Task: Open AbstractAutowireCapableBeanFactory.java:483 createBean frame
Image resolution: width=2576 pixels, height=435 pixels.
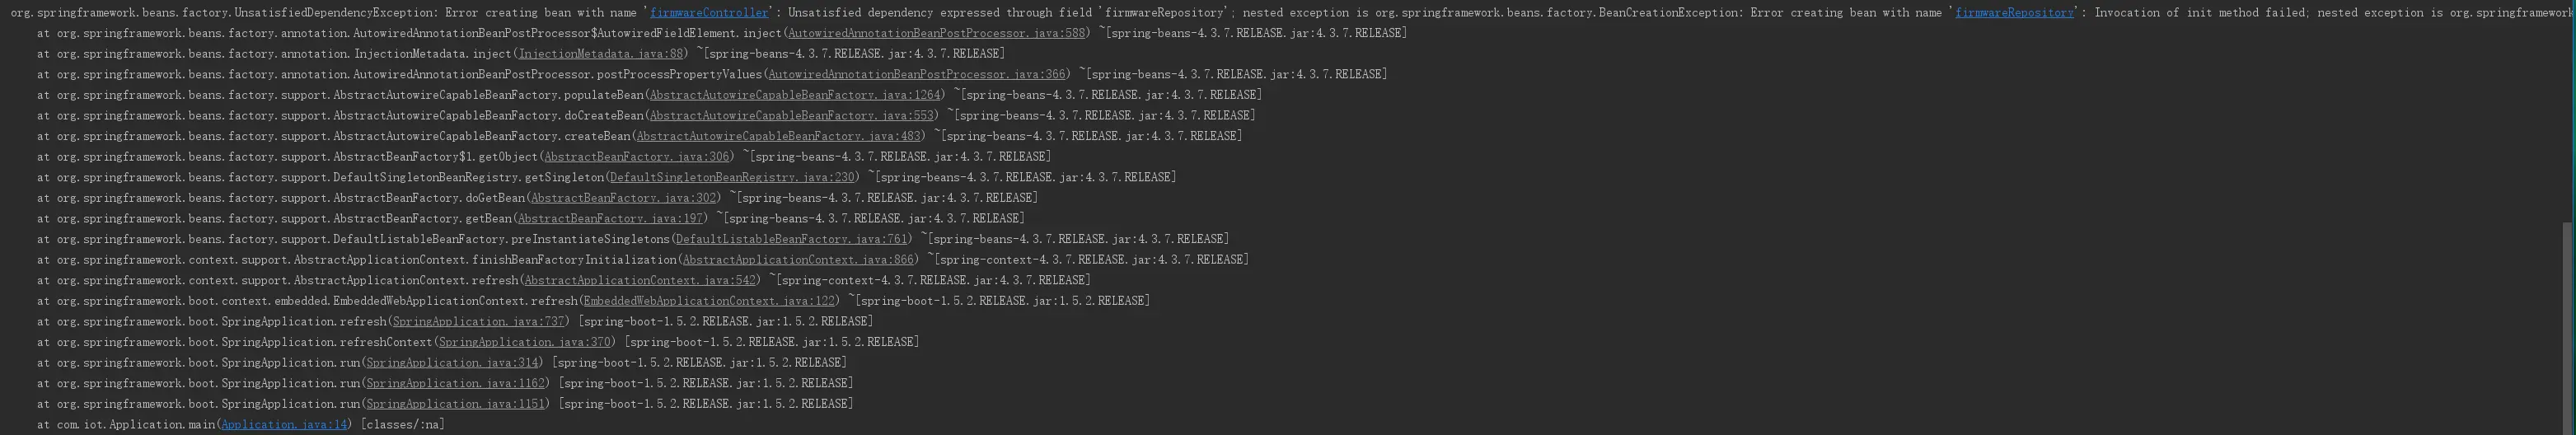Action: (779, 136)
